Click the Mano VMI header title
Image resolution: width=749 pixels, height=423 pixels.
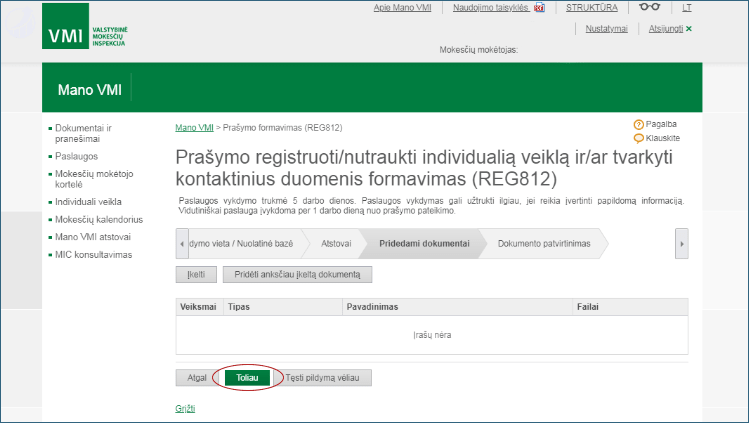tap(90, 90)
